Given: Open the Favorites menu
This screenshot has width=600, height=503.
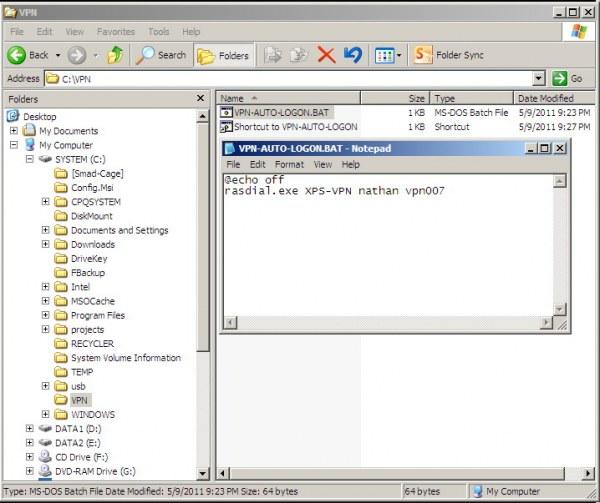Looking at the screenshot, I should (x=116, y=32).
